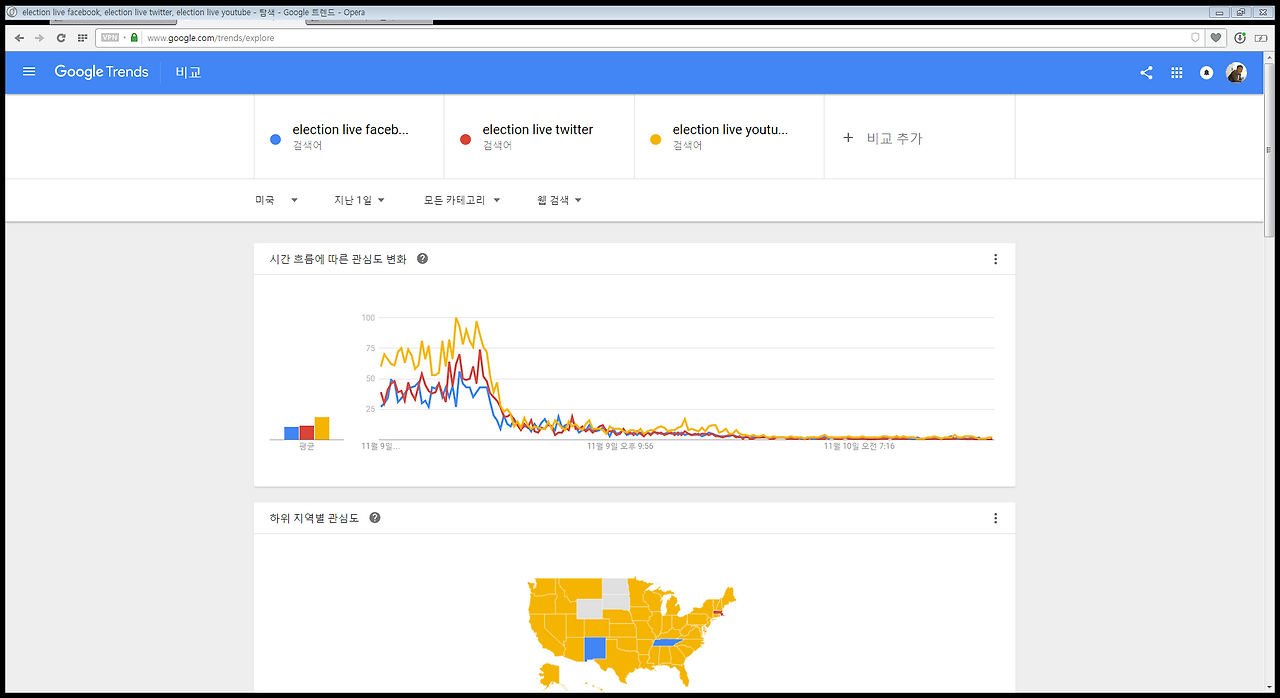The height and width of the screenshot is (698, 1280).
Task: Toggle the election live youtube colored dot indicator
Action: coord(654,139)
